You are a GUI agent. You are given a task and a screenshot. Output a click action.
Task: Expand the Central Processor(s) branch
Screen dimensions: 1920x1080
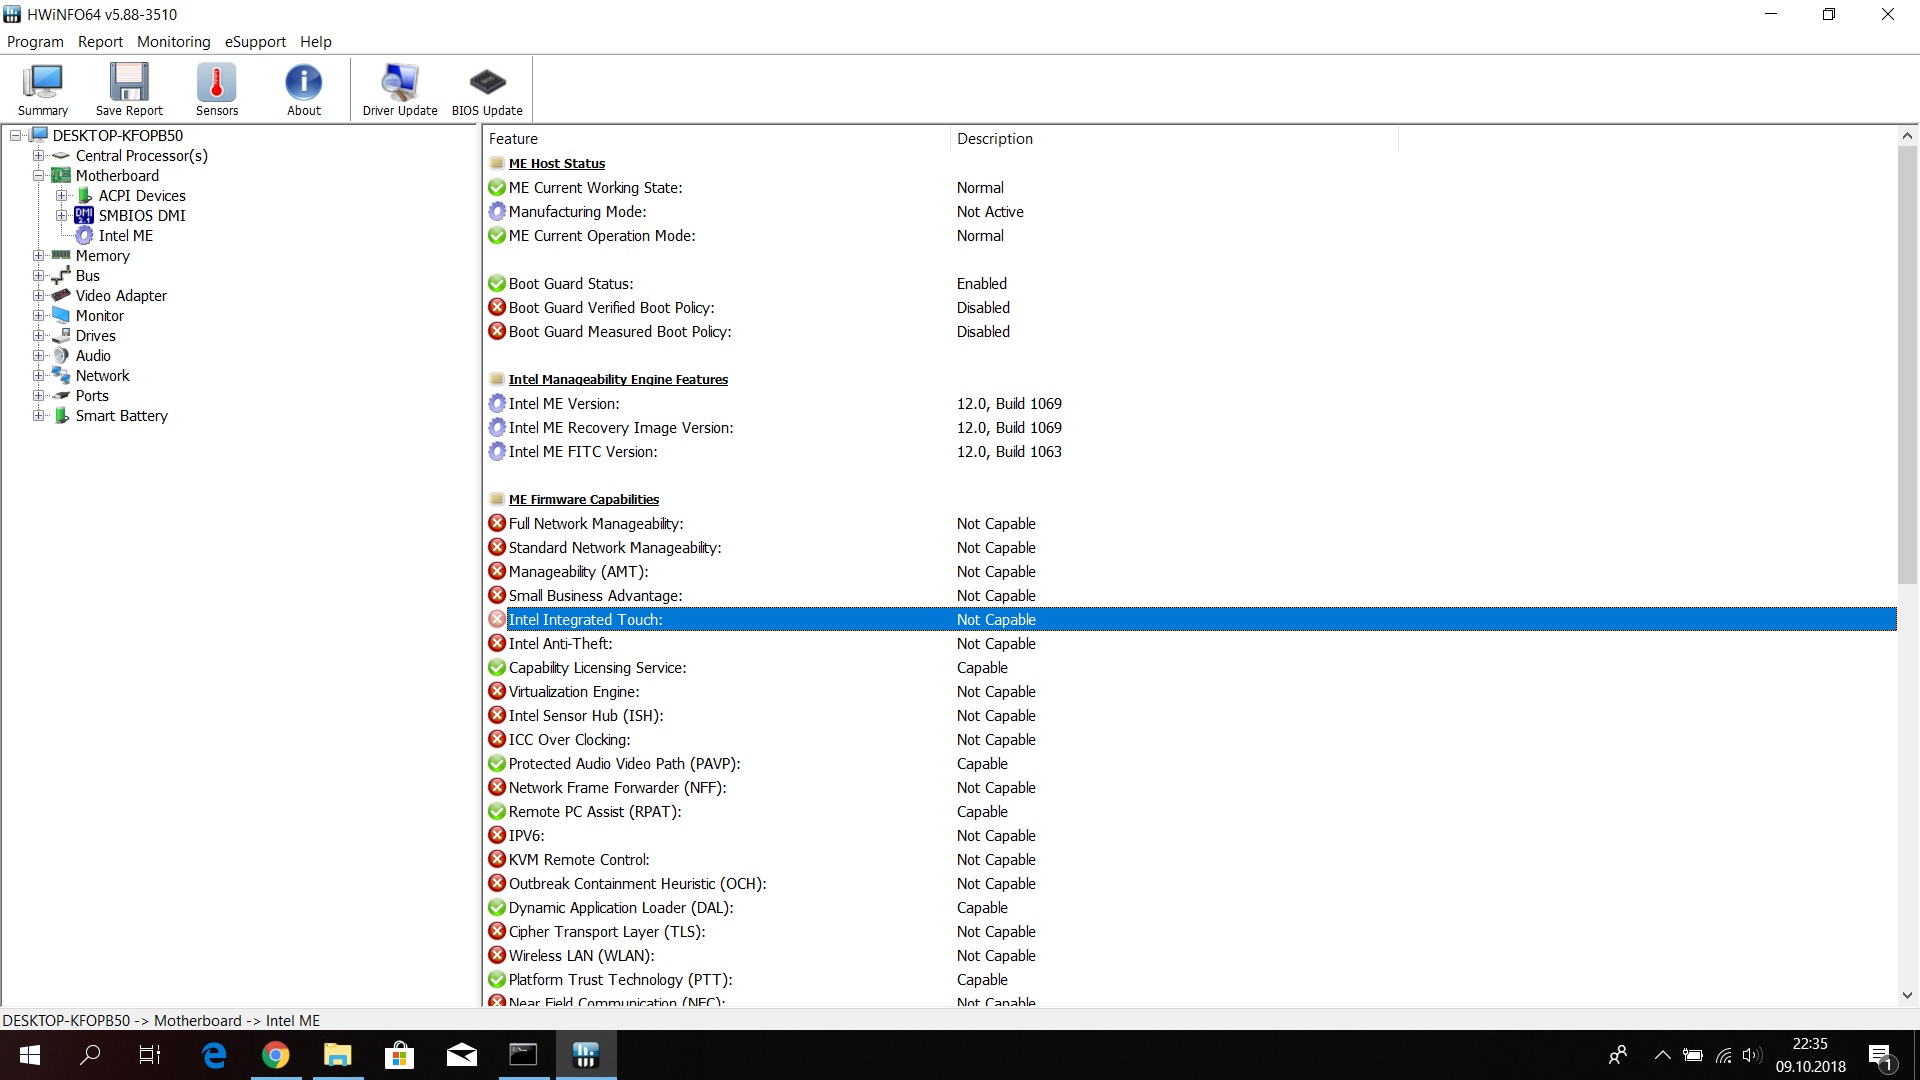coord(39,156)
